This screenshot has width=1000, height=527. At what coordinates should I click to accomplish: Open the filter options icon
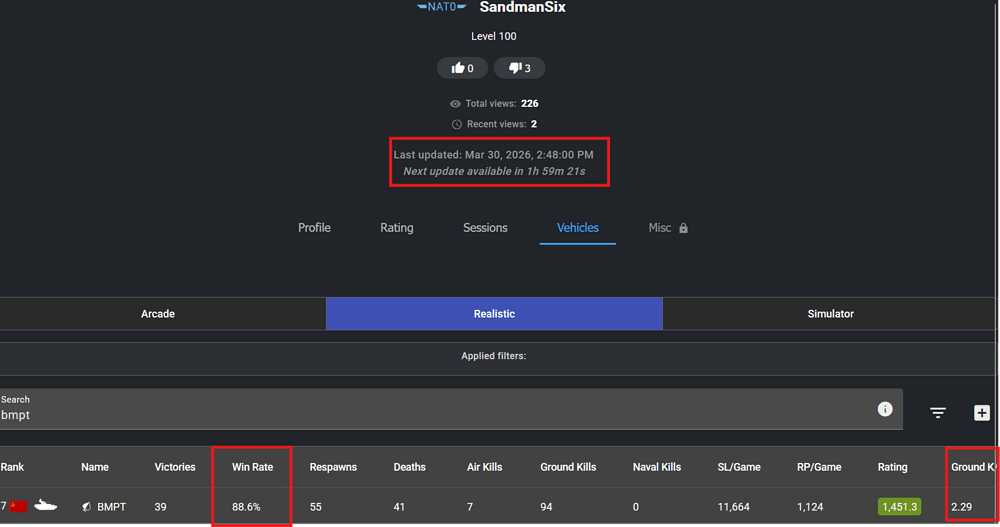pyautogui.click(x=938, y=413)
